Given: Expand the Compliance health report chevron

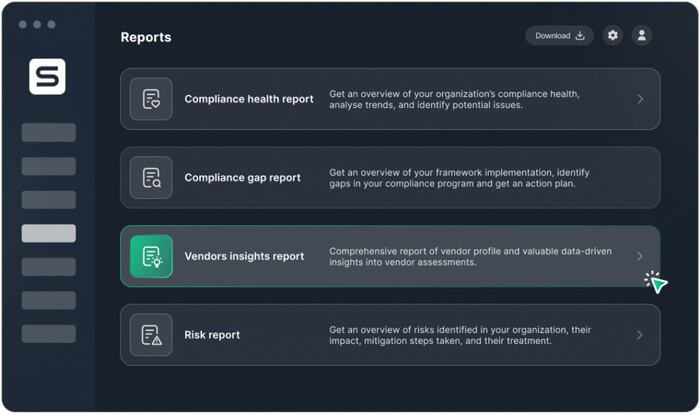Looking at the screenshot, I should coord(640,99).
